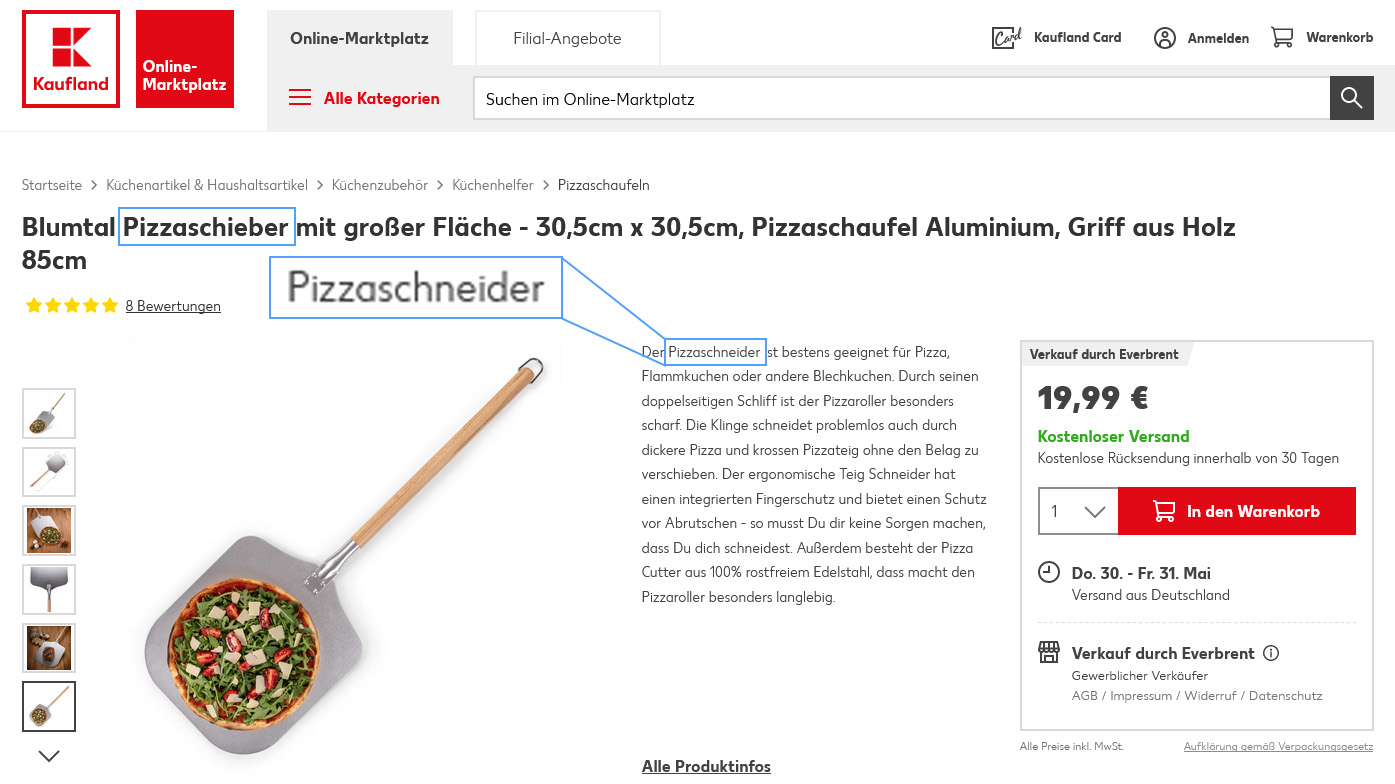Select the five-star rating display
Screen dimensions: 1395x784
(x=70, y=305)
